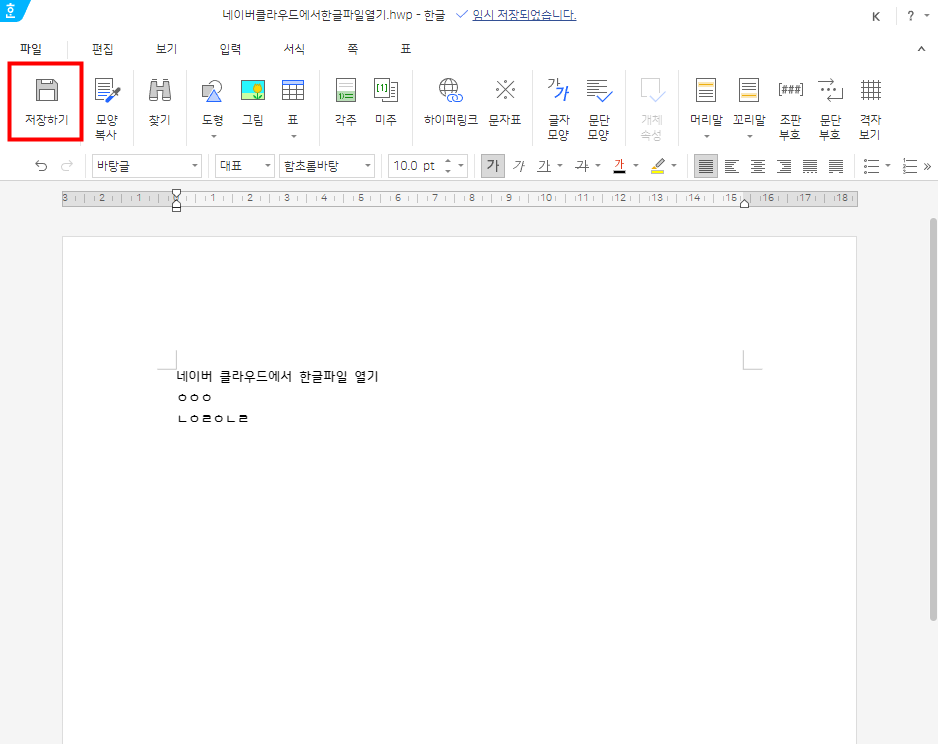The image size is (938, 744).
Task: Set left paragraph alignment
Action: 732,166
